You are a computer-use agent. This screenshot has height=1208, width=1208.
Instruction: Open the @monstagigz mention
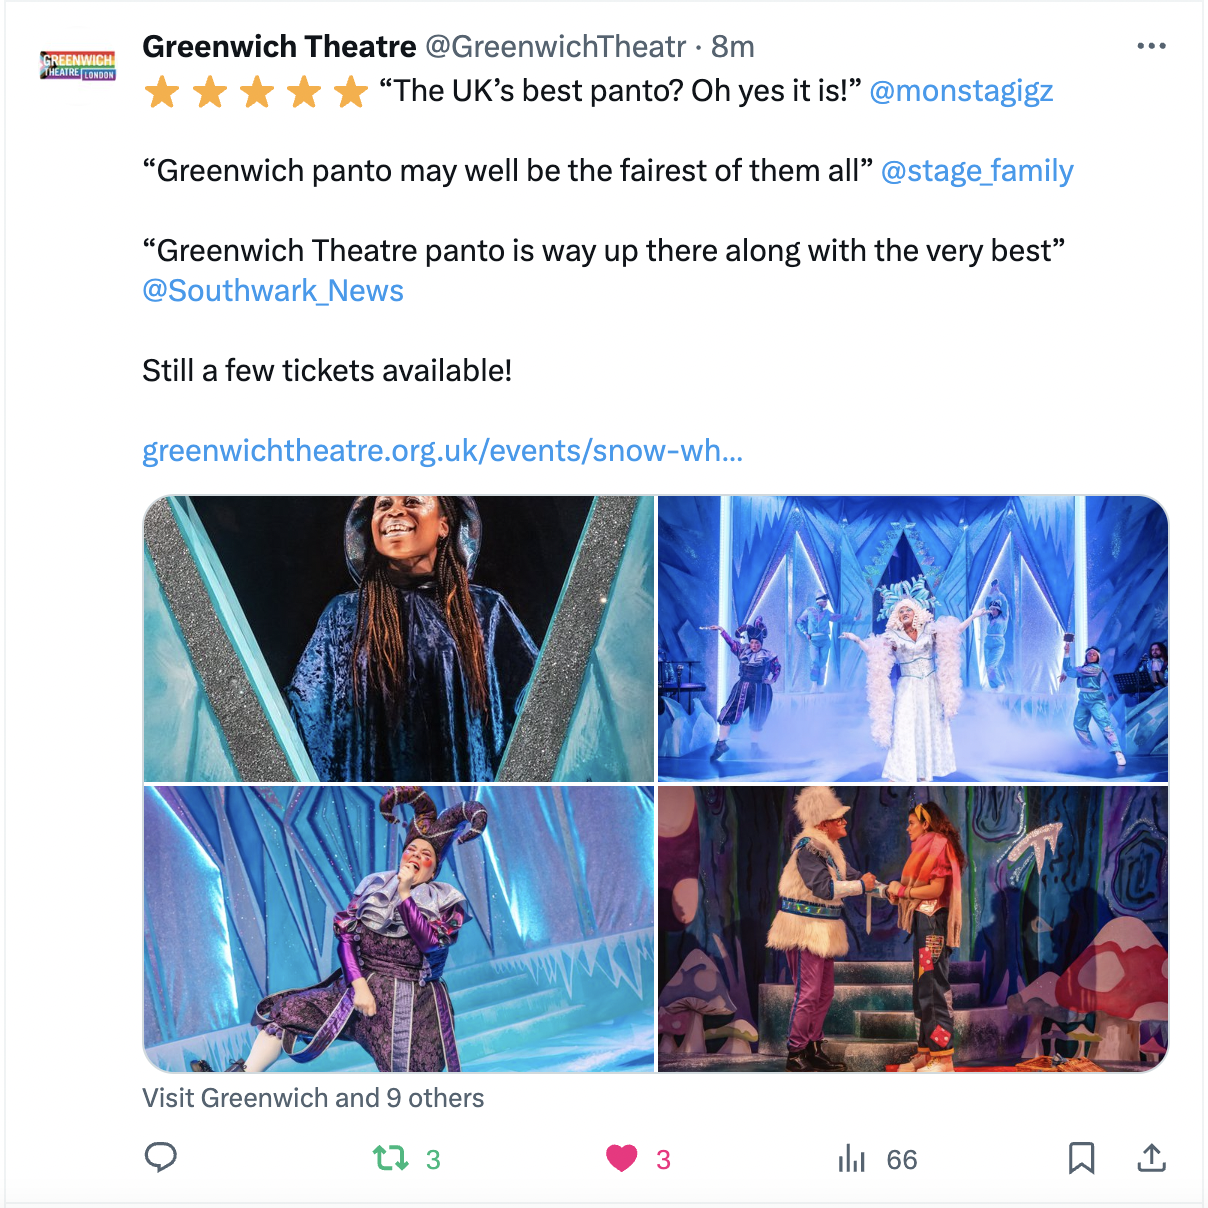[x=961, y=91]
